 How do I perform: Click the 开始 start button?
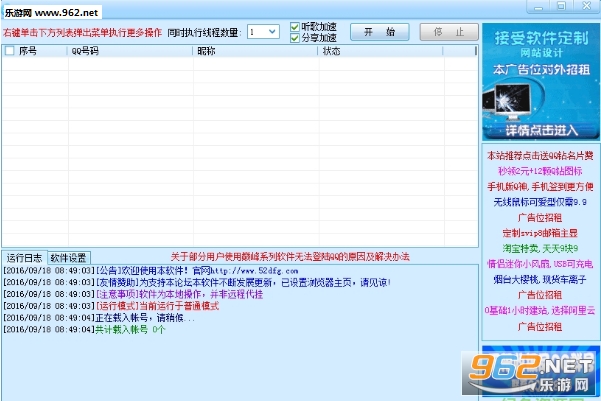point(379,32)
